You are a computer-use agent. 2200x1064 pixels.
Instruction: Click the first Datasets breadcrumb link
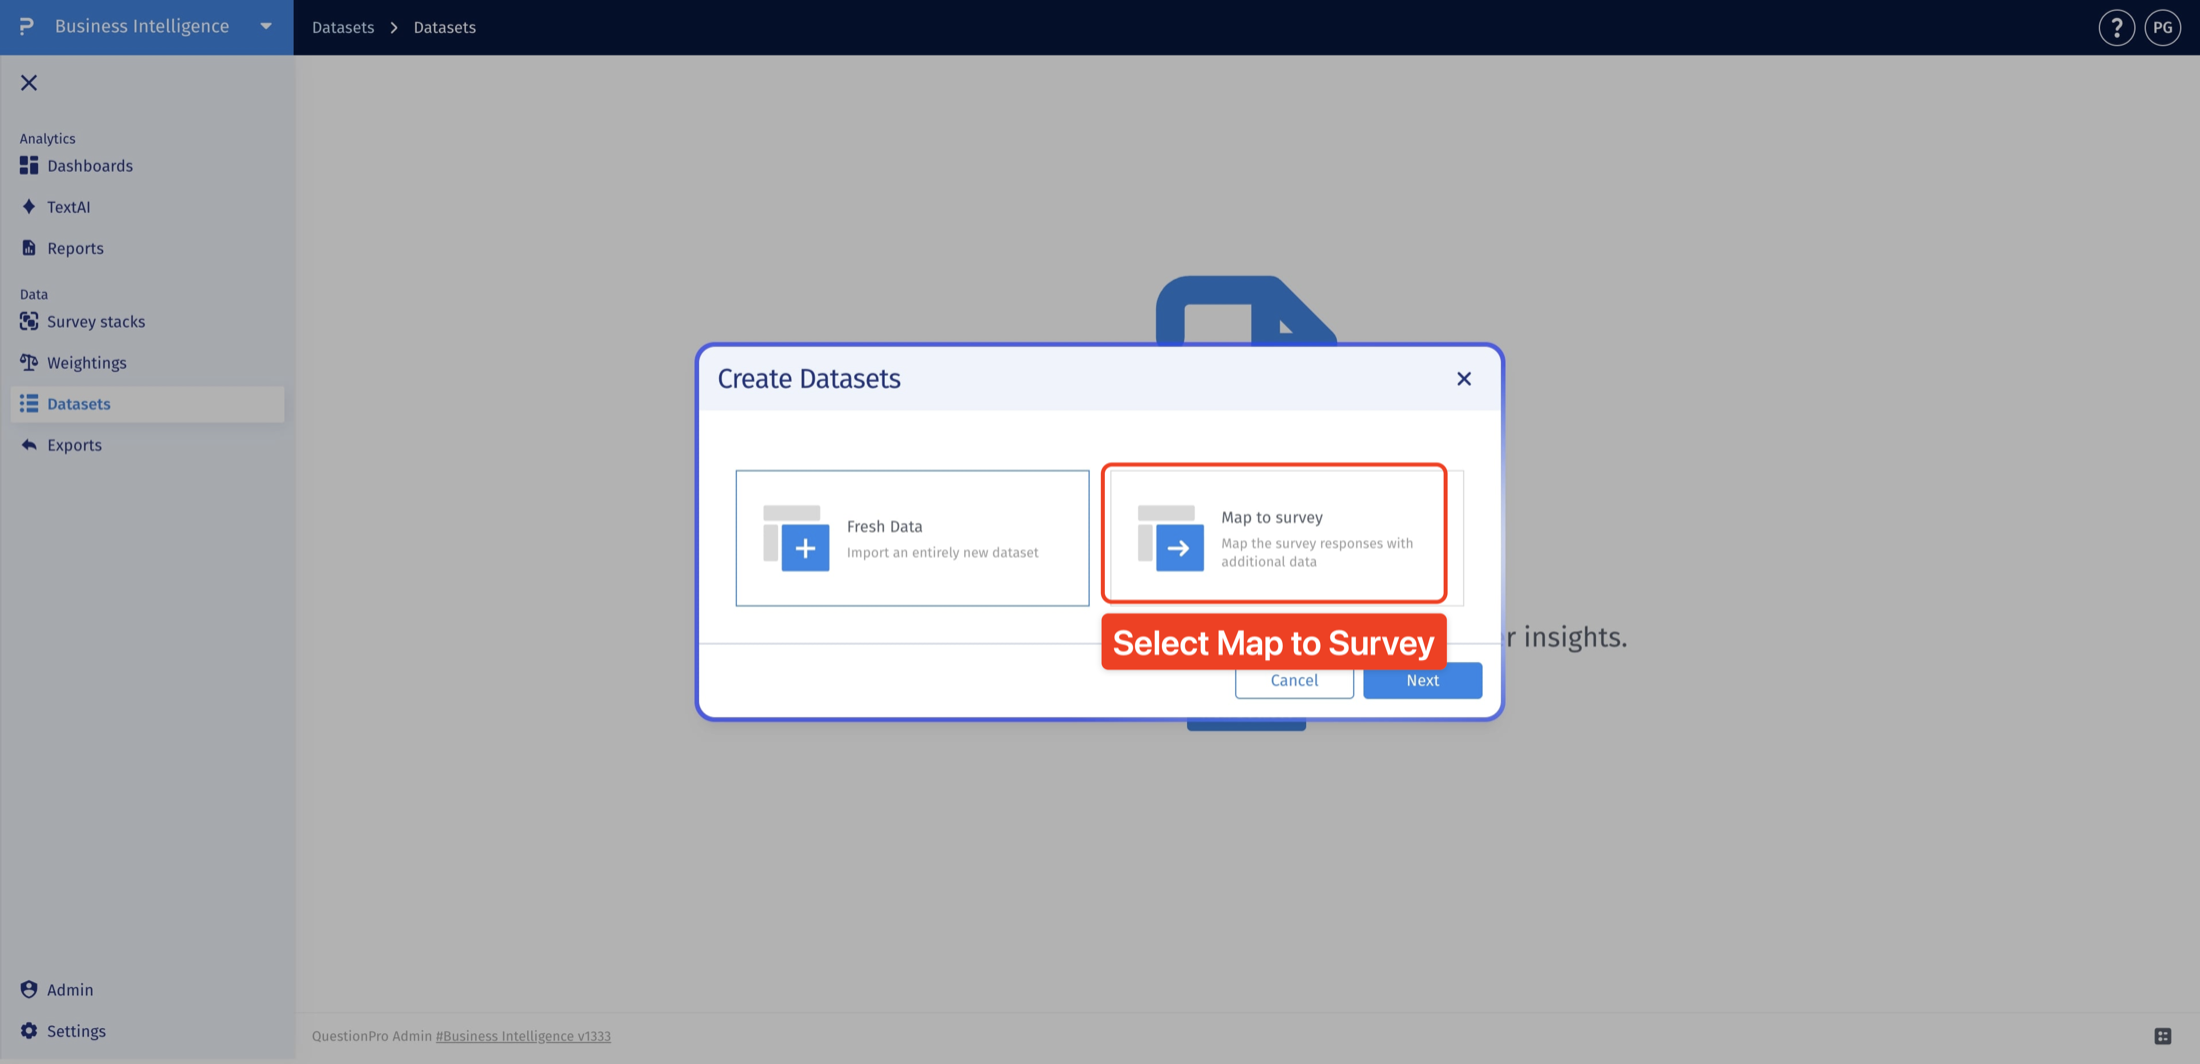(343, 27)
